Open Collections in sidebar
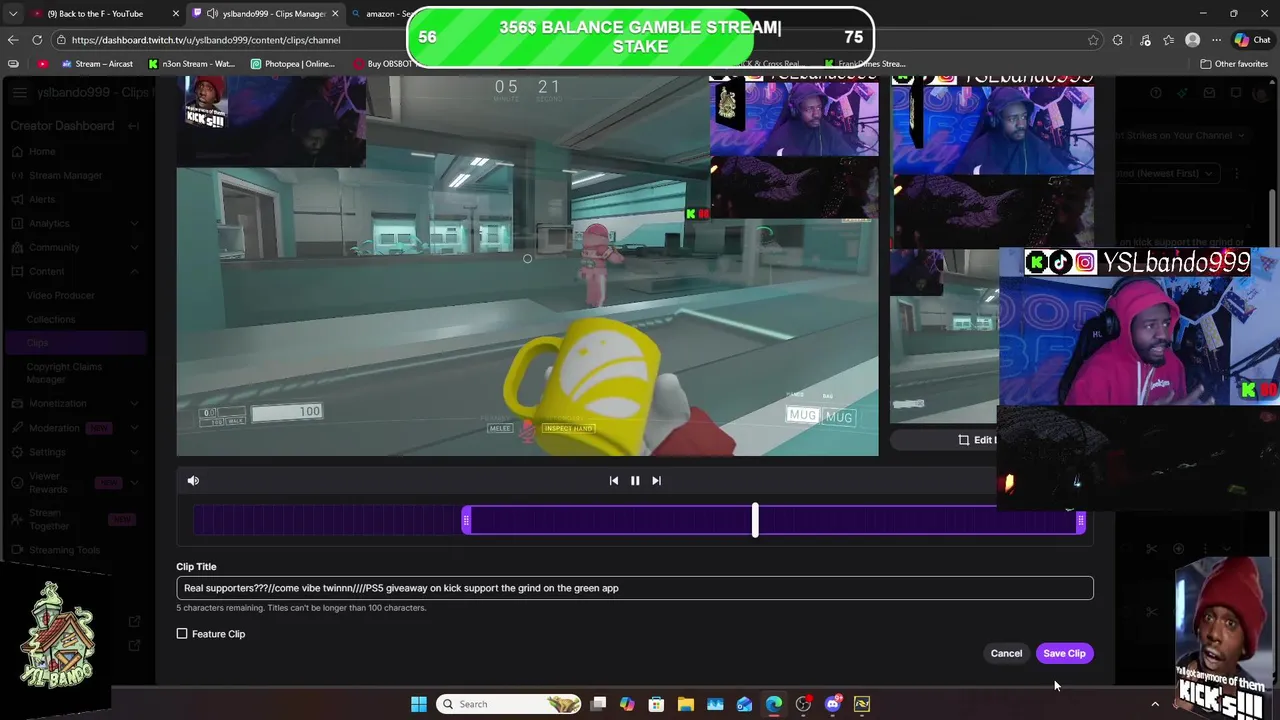The width and height of the screenshot is (1280, 720). (x=51, y=319)
